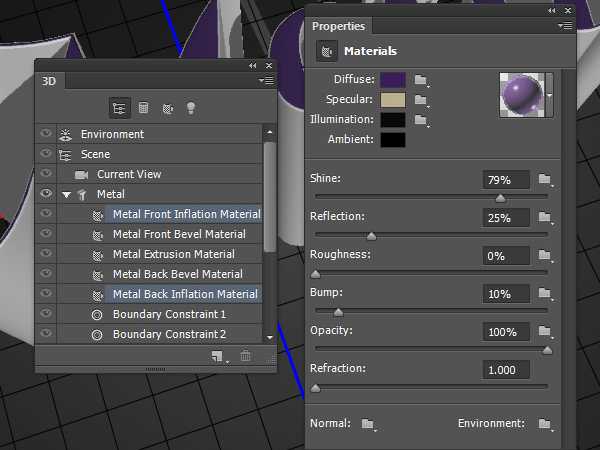
Task: Filter 3D panel by meshes
Action: point(143,108)
